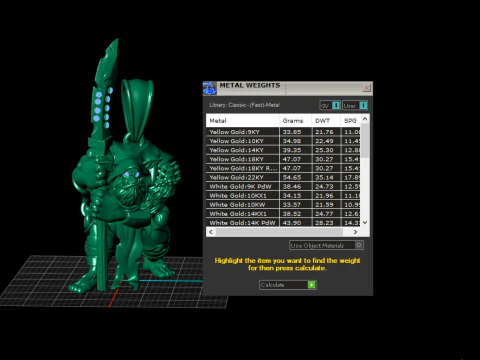Click the 25.30 DWT cell
Screen dimensions: 480x360
click(326, 150)
